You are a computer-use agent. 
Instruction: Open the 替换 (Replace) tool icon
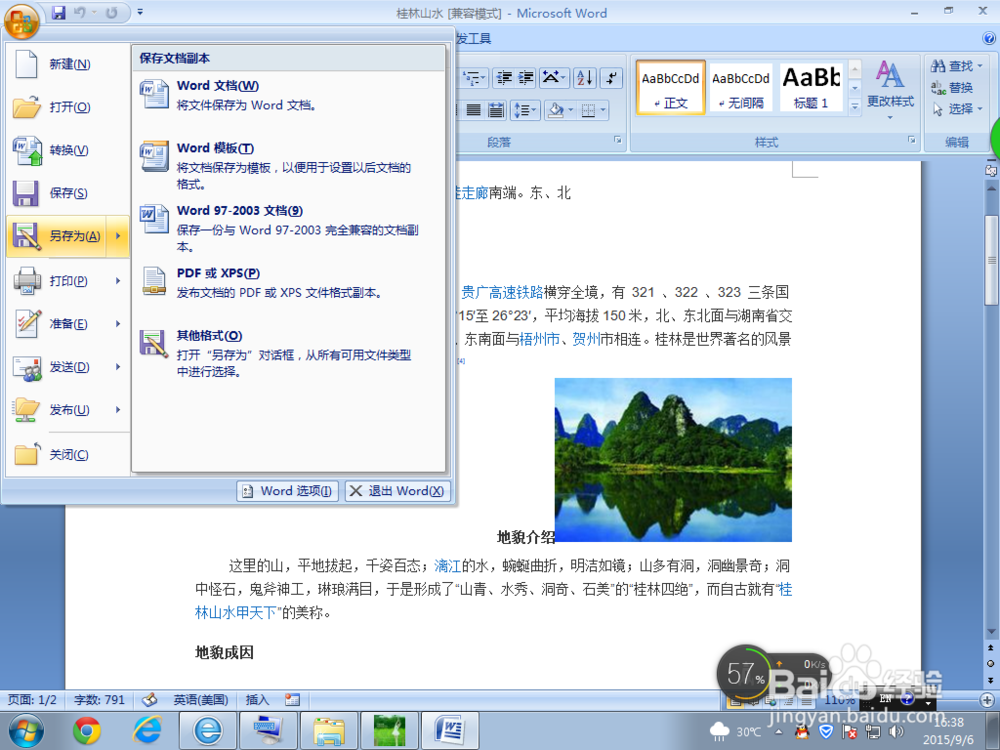click(957, 88)
